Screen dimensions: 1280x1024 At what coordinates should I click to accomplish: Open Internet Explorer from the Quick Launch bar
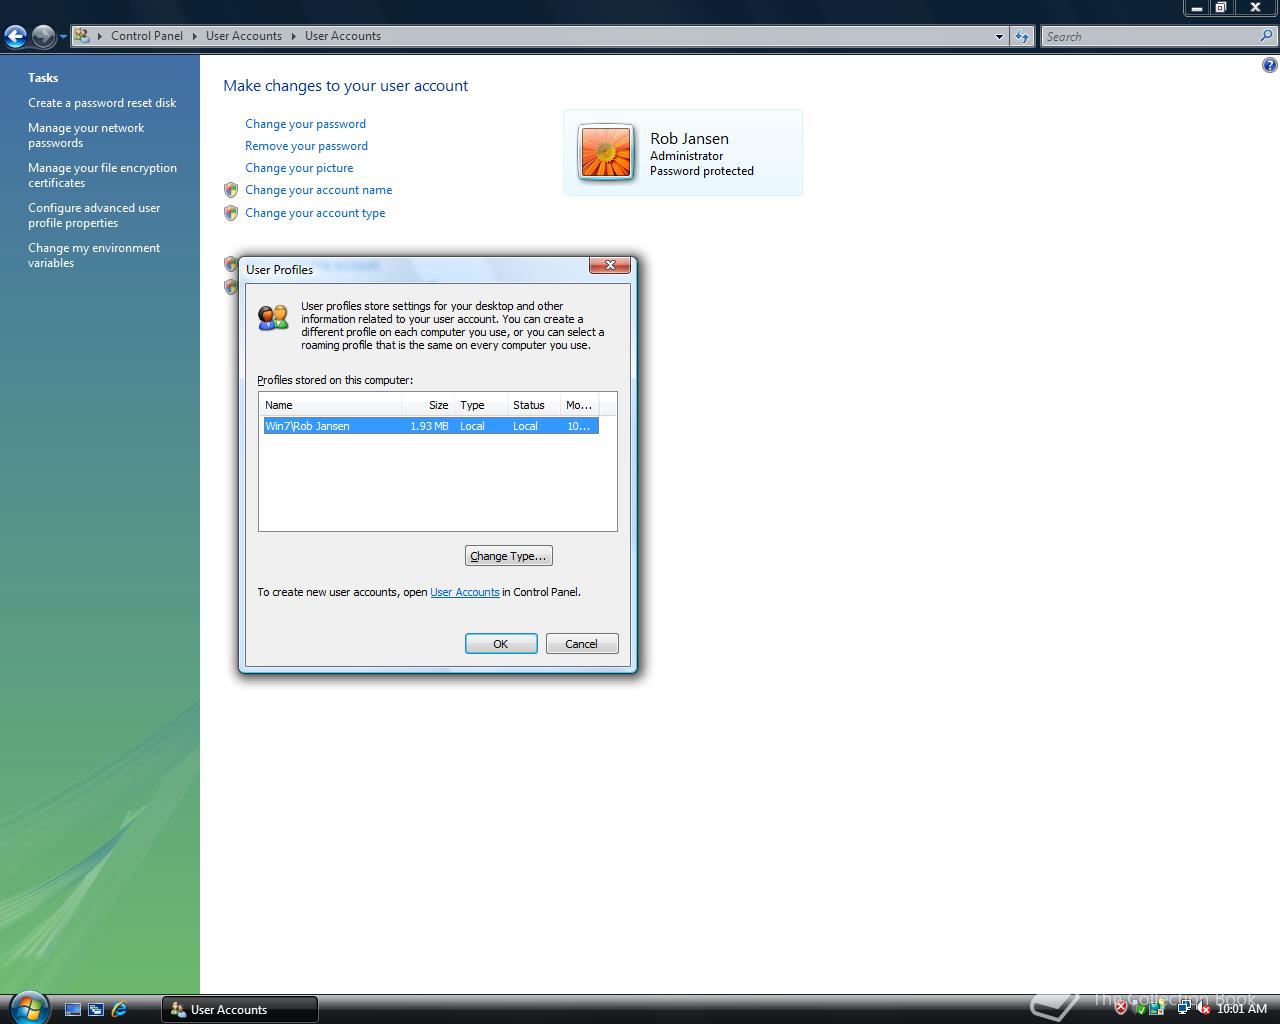click(x=119, y=1010)
